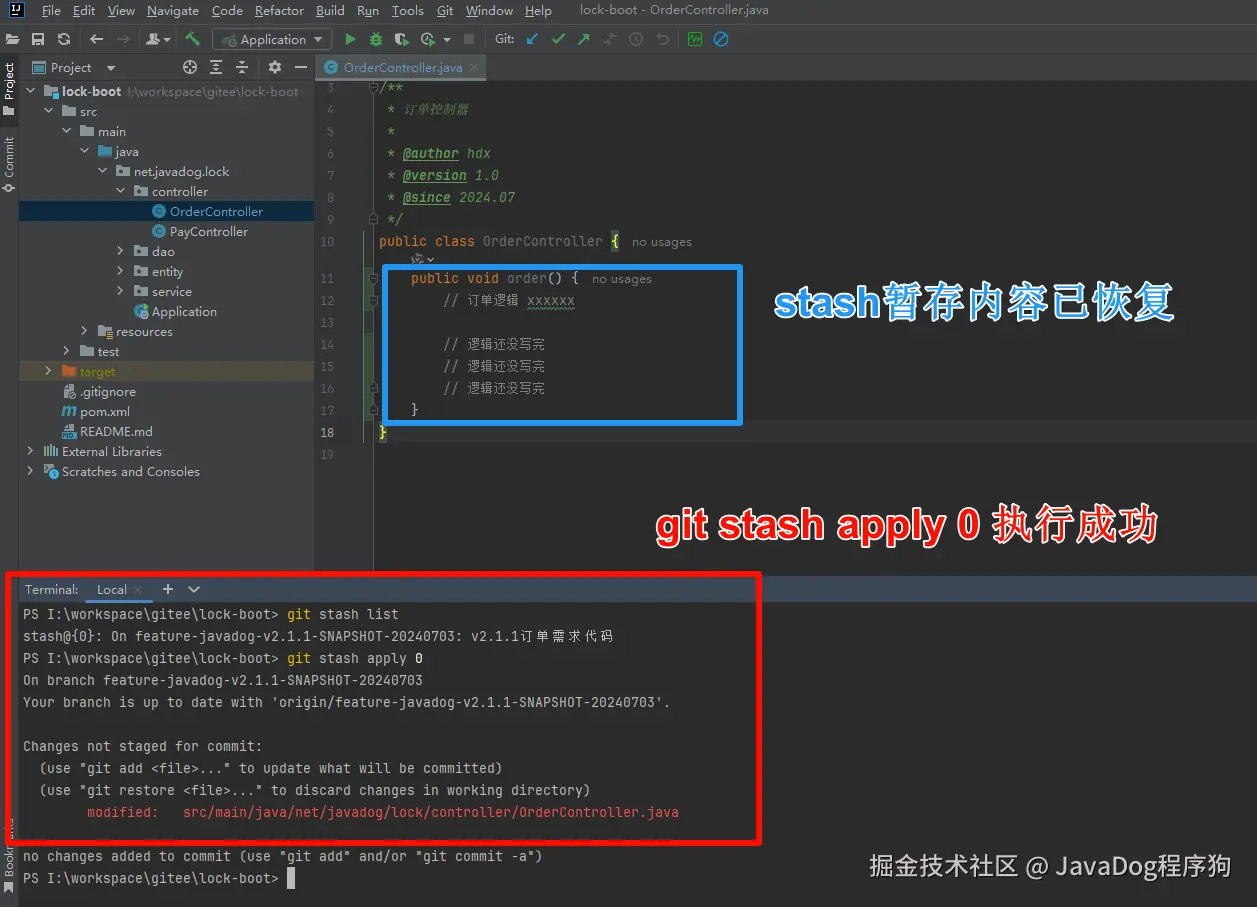Open the Commit side tool window
The image size is (1257, 907).
click(9, 164)
